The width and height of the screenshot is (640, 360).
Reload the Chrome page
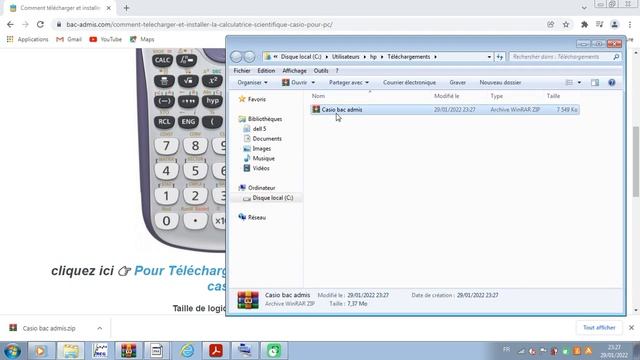pyautogui.click(x=40, y=24)
